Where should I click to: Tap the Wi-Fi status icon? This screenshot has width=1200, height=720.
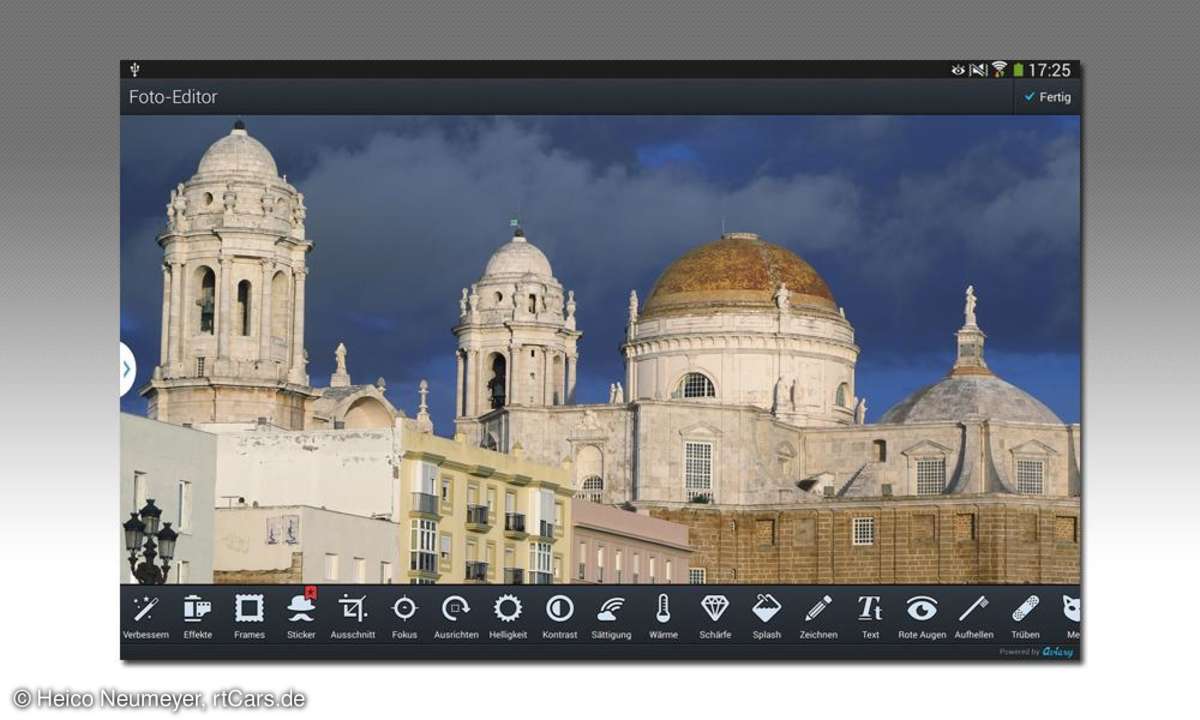click(999, 70)
